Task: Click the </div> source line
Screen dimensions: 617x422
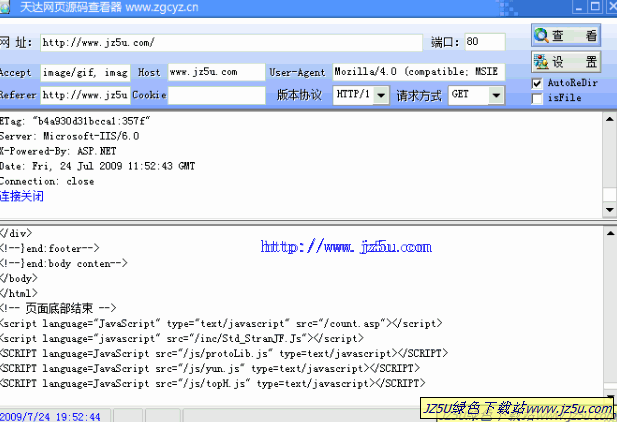Action: pos(16,233)
